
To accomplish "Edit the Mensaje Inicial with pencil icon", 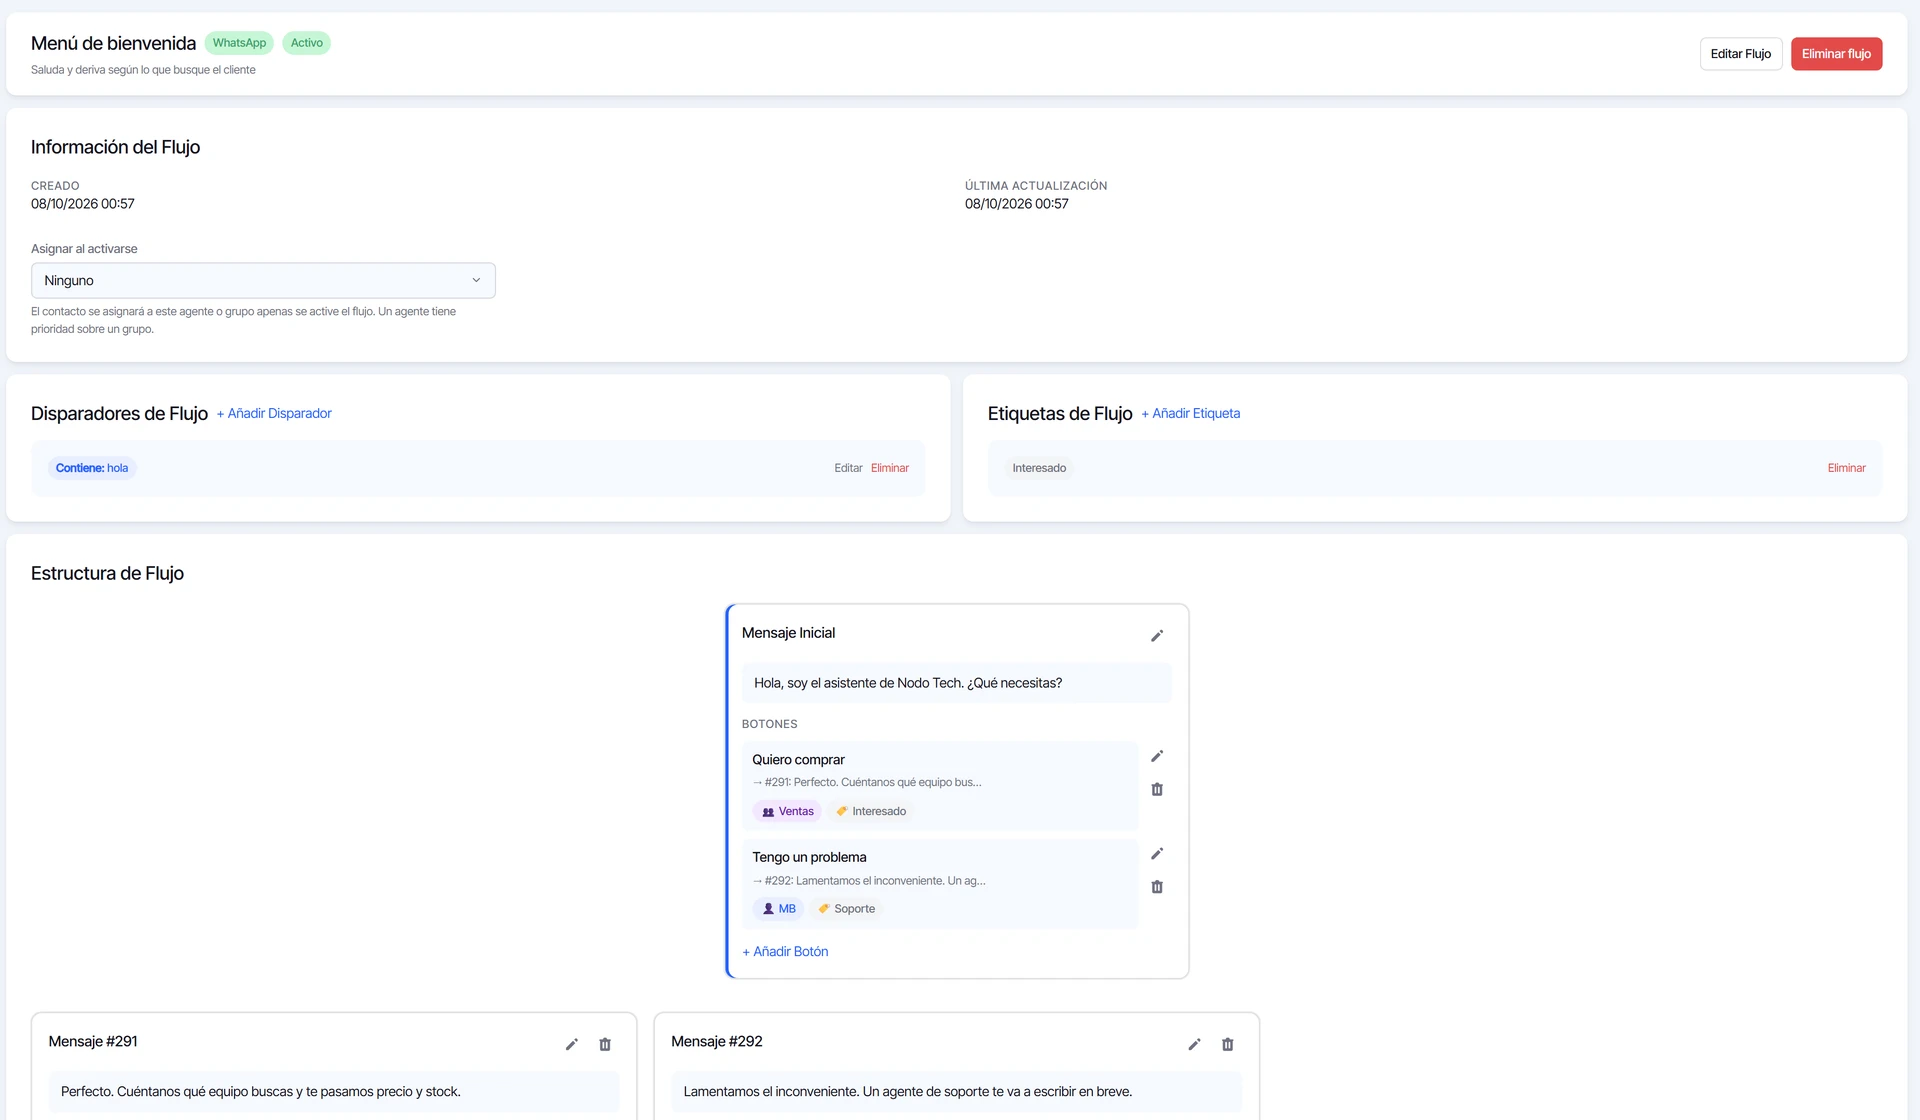I will click(1157, 636).
